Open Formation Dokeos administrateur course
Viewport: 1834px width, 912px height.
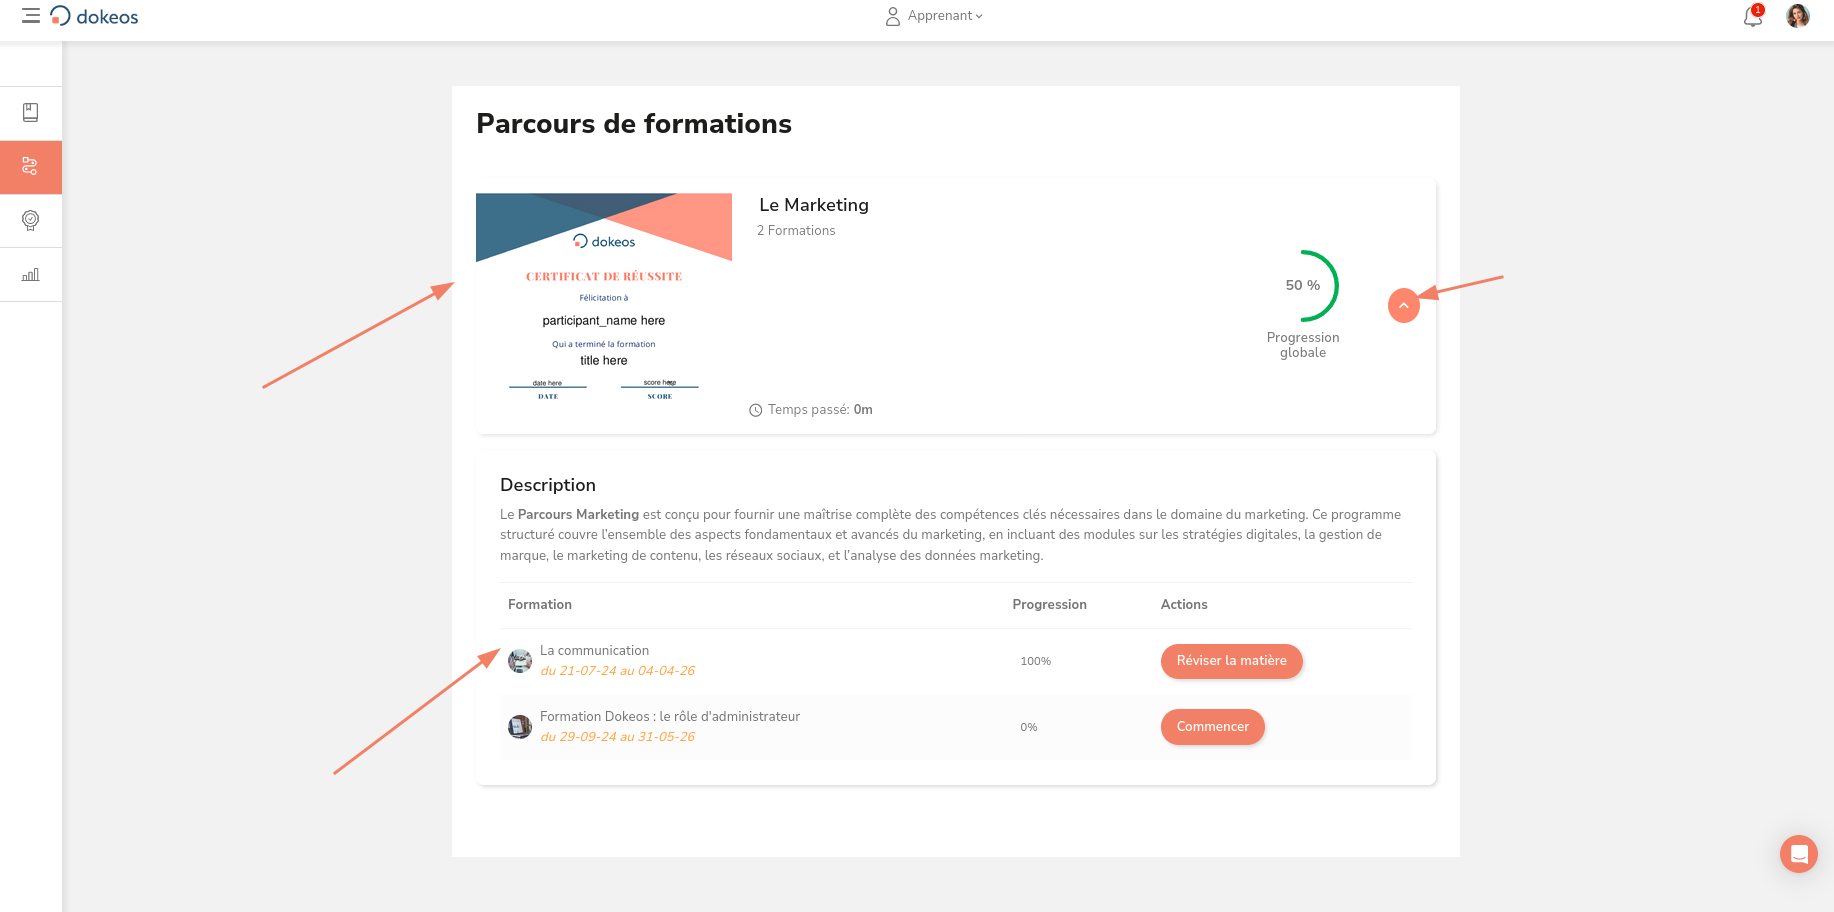tap(670, 717)
